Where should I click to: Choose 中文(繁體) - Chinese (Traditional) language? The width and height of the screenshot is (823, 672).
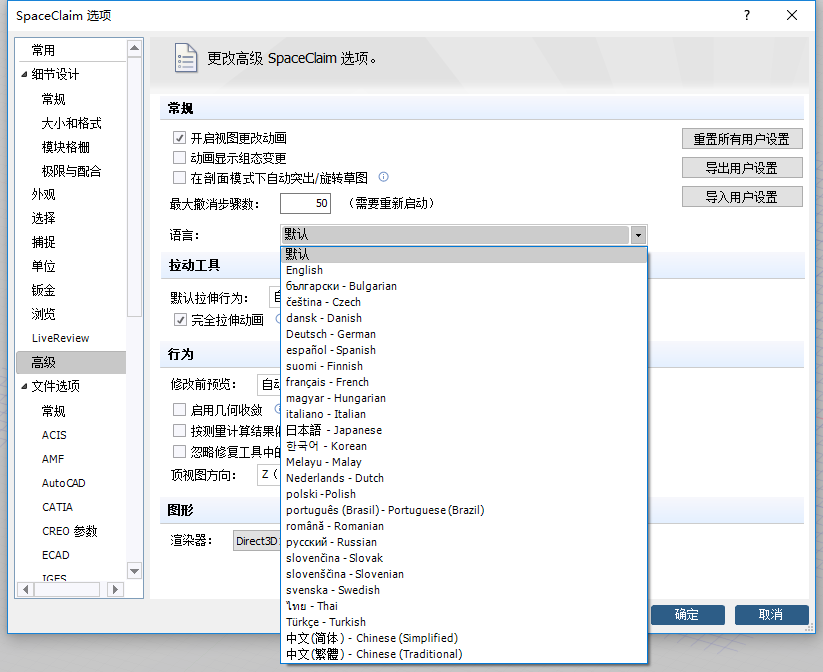coord(464,654)
